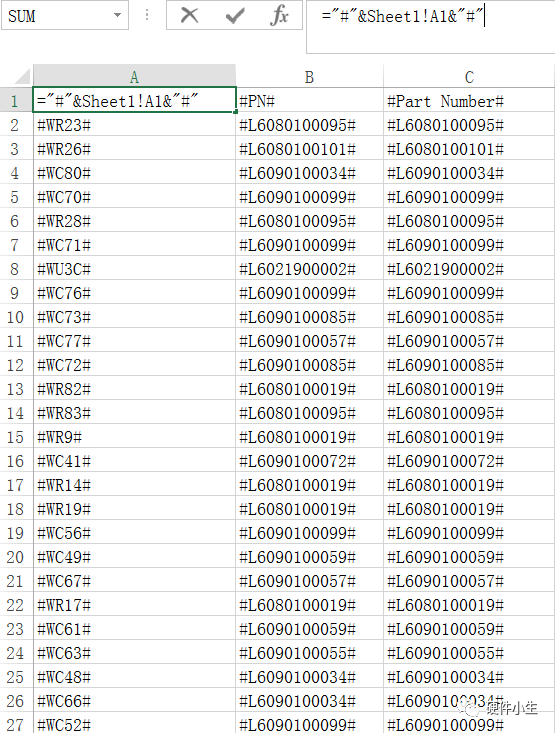Select column B header
Screen dimensions: 555x733
coord(309,76)
